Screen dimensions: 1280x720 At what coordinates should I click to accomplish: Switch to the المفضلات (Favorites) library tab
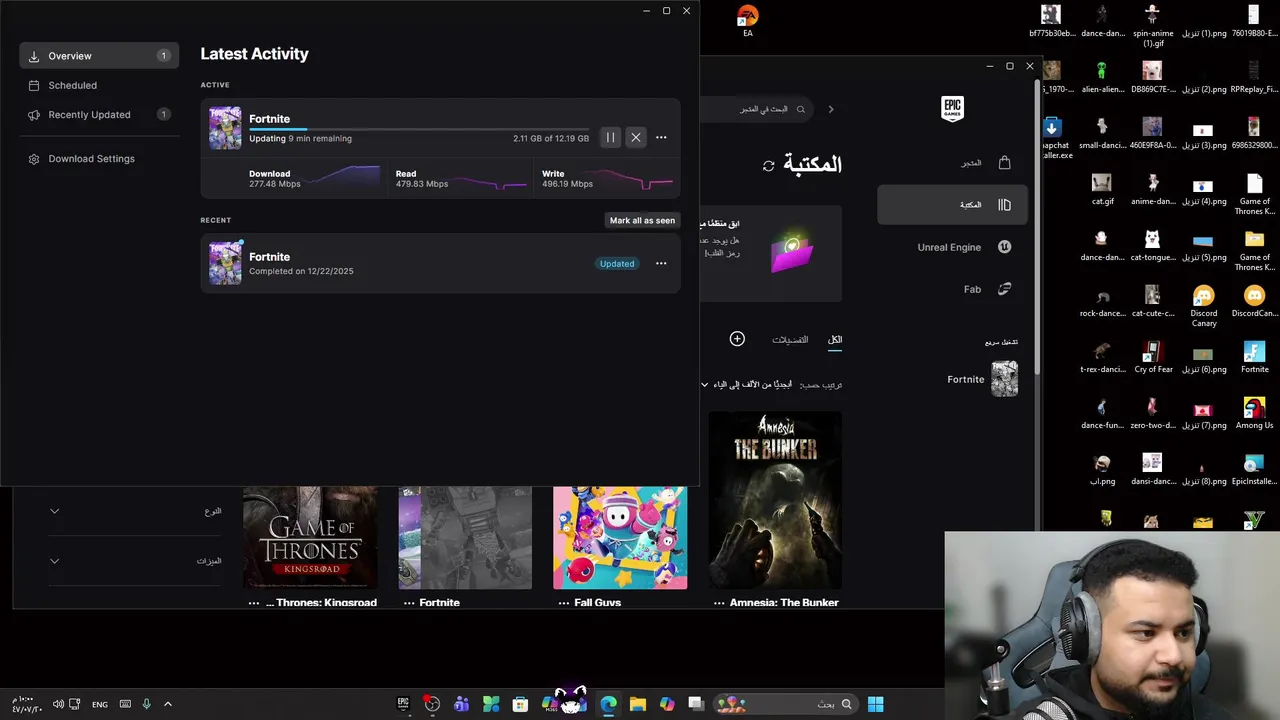coord(790,340)
